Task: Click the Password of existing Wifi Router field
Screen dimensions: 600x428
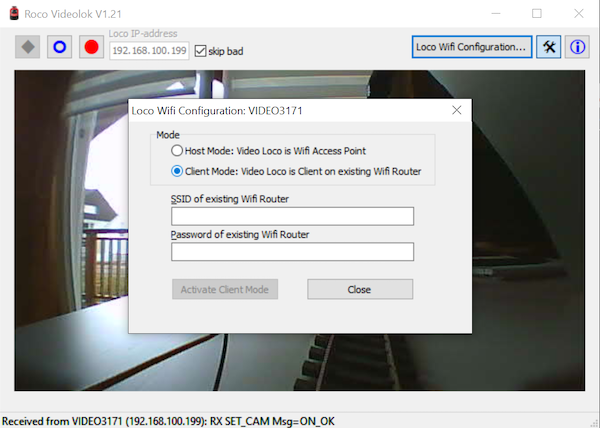Action: (x=292, y=251)
